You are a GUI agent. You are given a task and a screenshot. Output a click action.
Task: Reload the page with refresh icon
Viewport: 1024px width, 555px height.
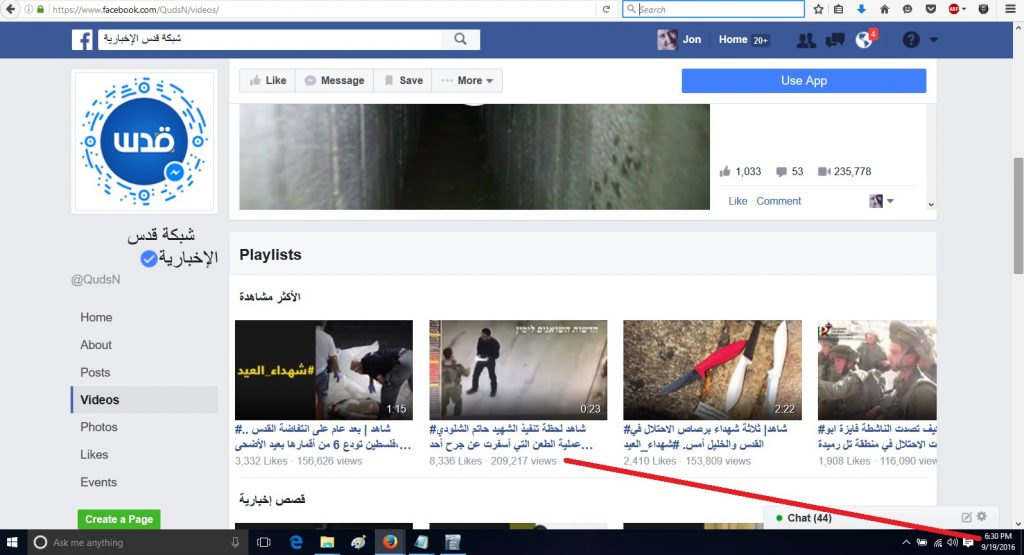point(606,9)
